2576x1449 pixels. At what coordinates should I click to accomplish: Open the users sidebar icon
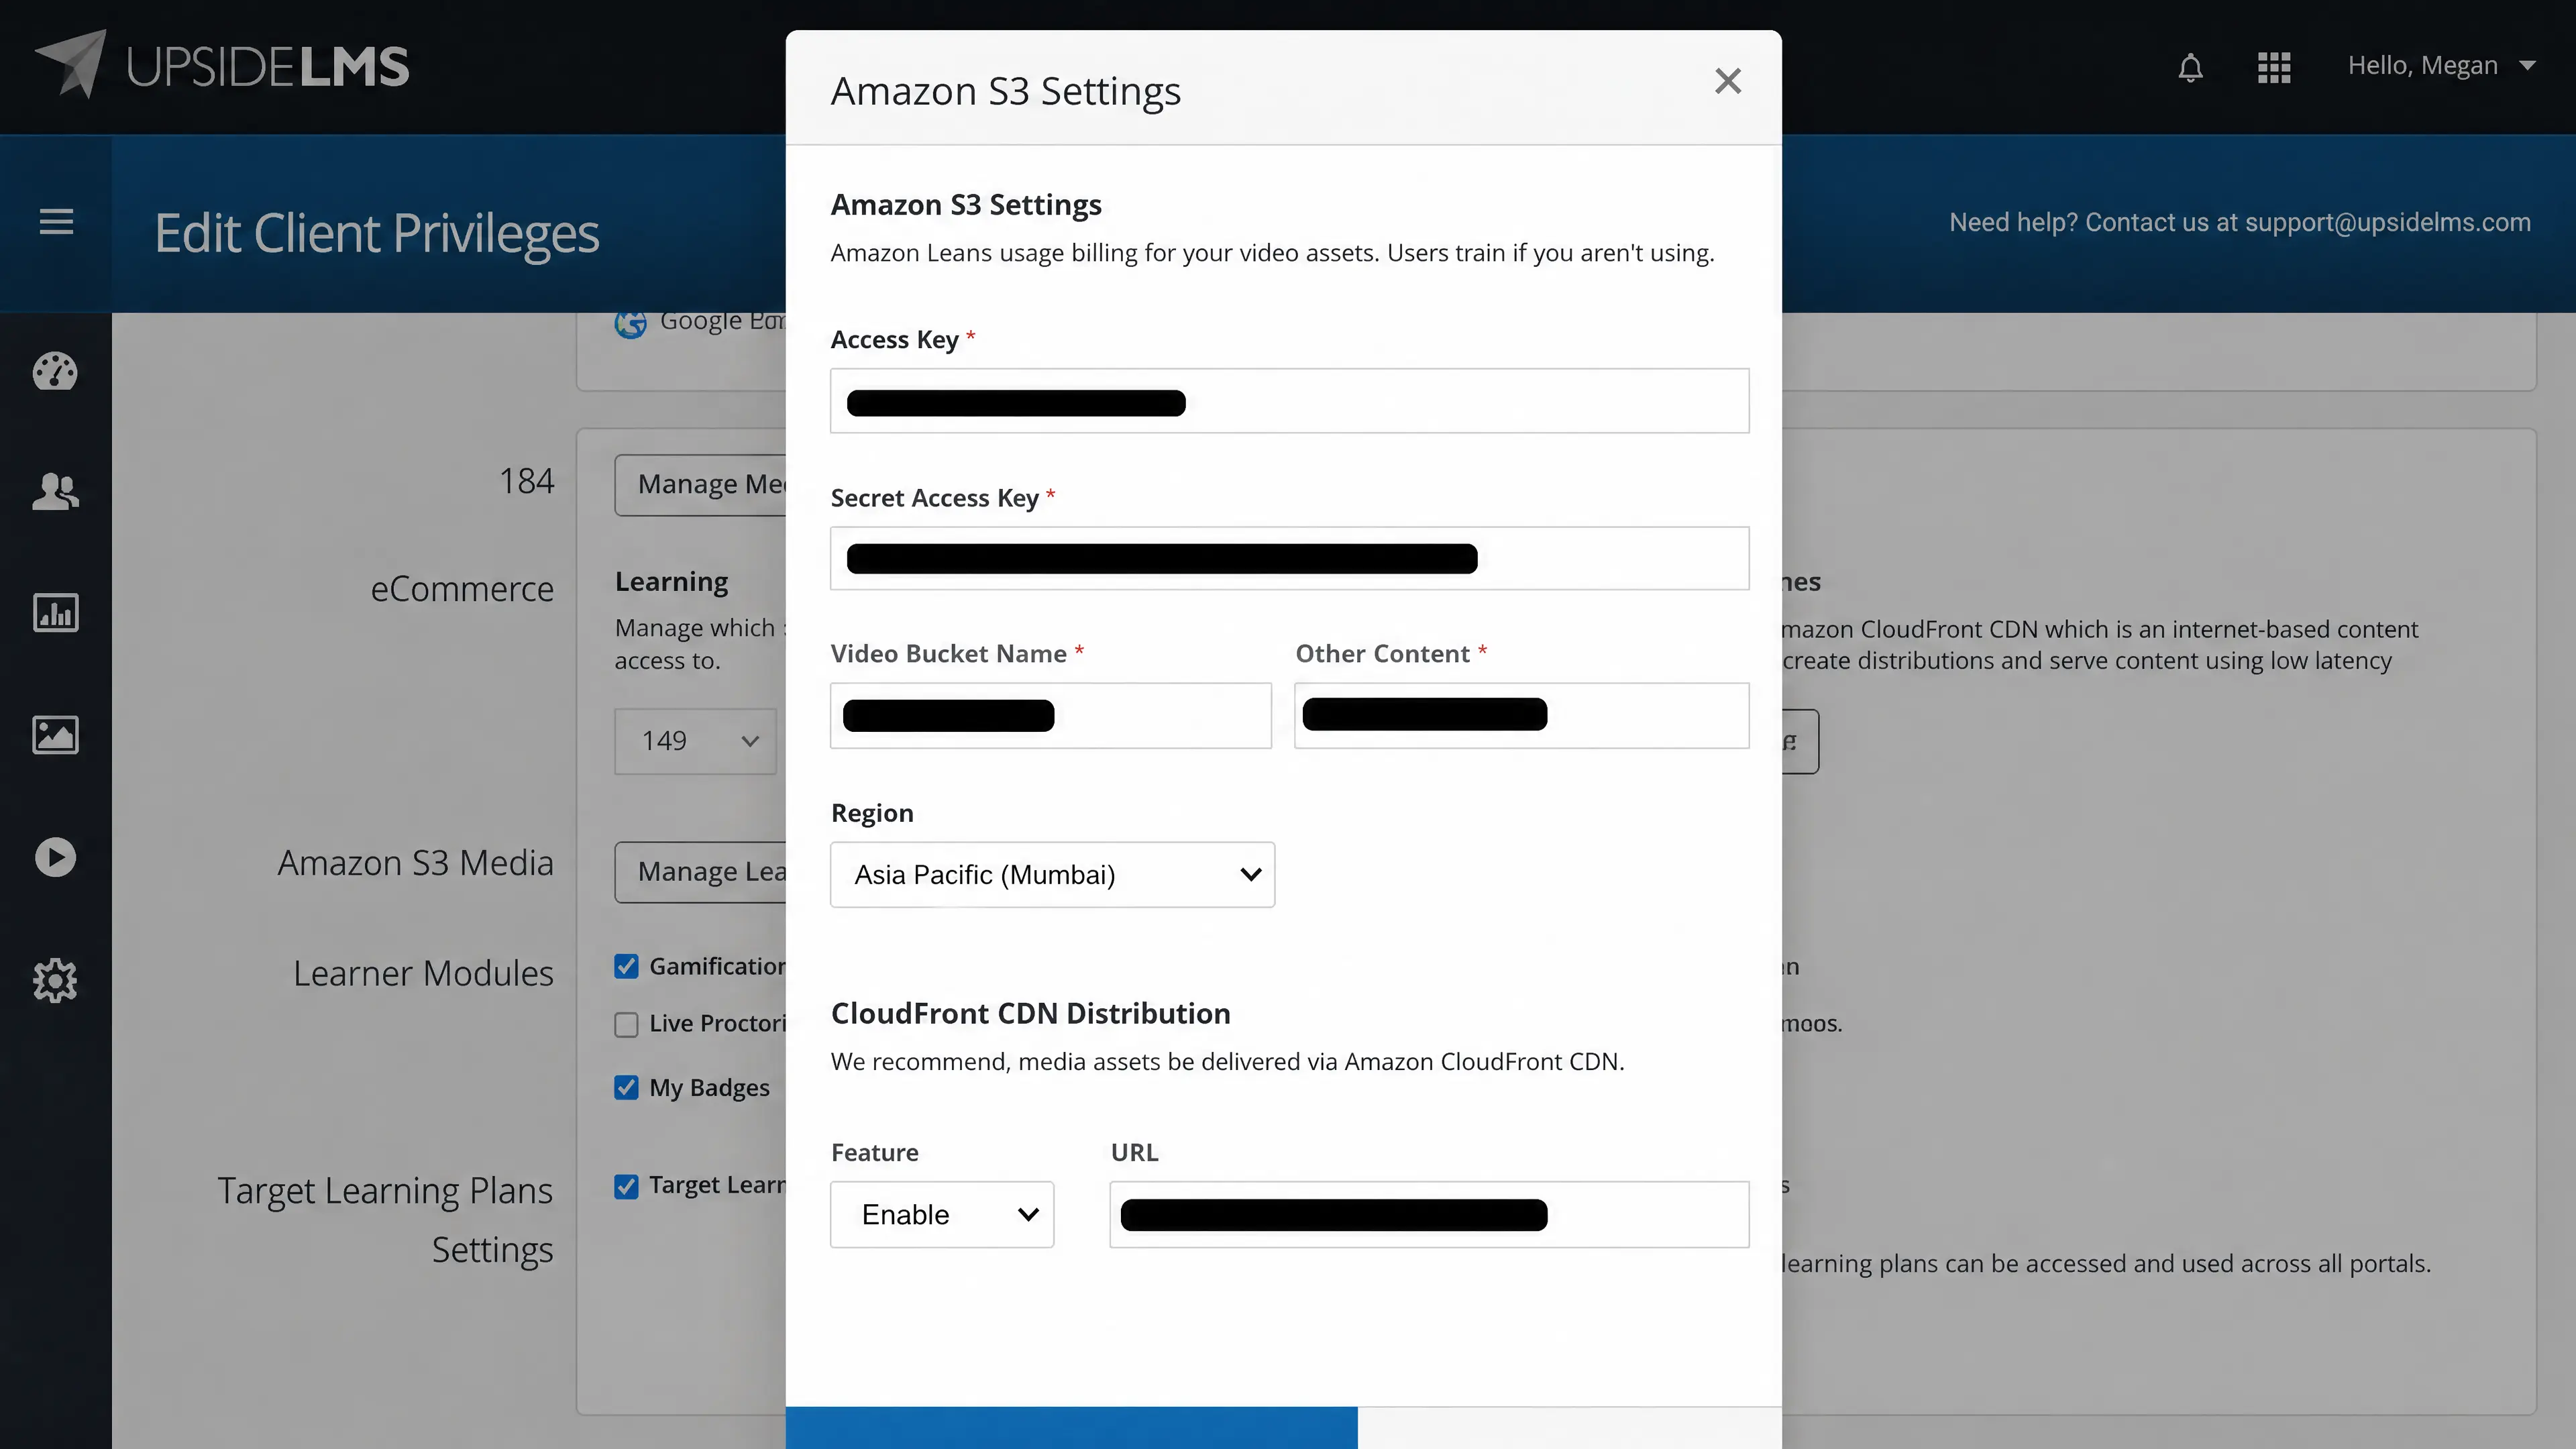click(55, 491)
